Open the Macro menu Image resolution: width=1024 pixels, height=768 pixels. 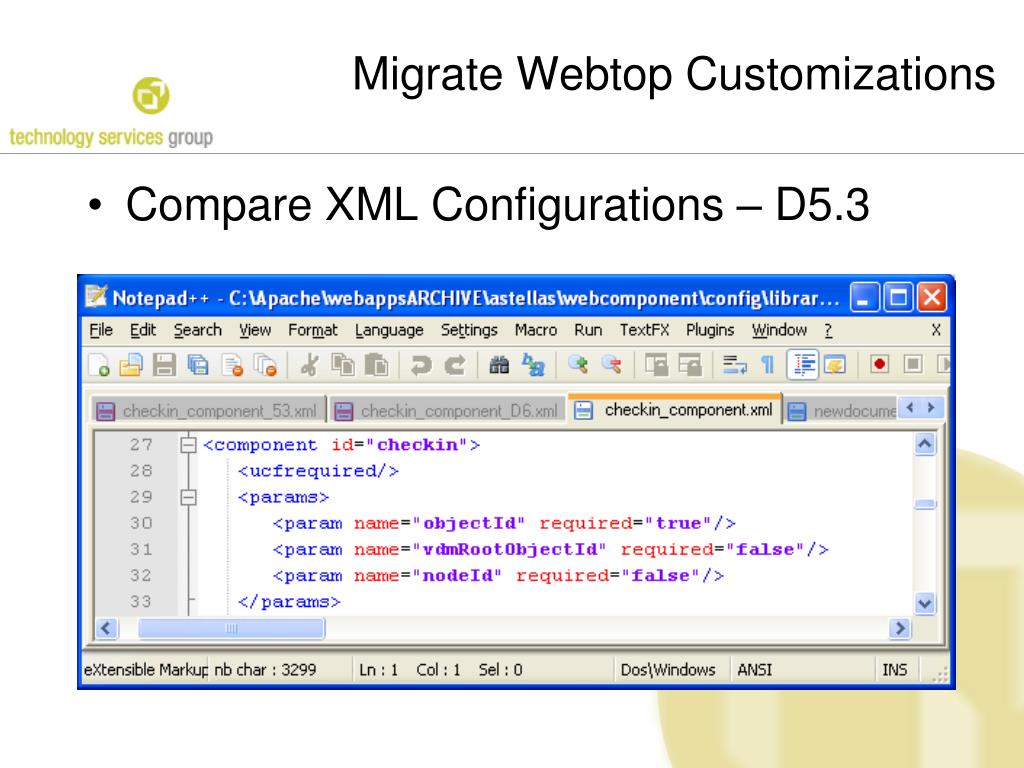pos(536,330)
